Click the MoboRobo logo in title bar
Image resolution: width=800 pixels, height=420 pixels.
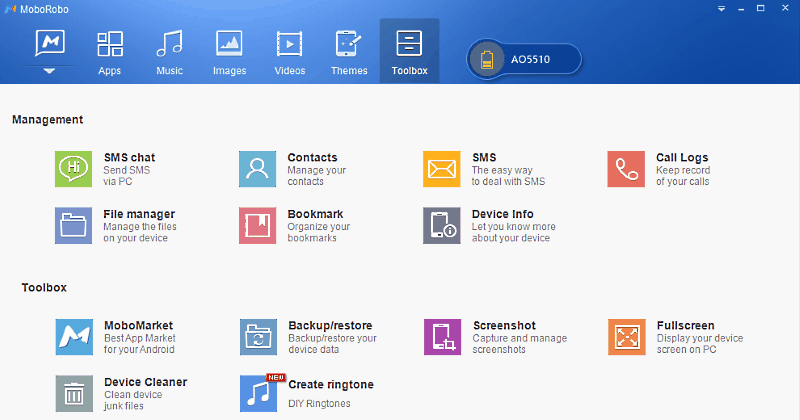click(10, 9)
